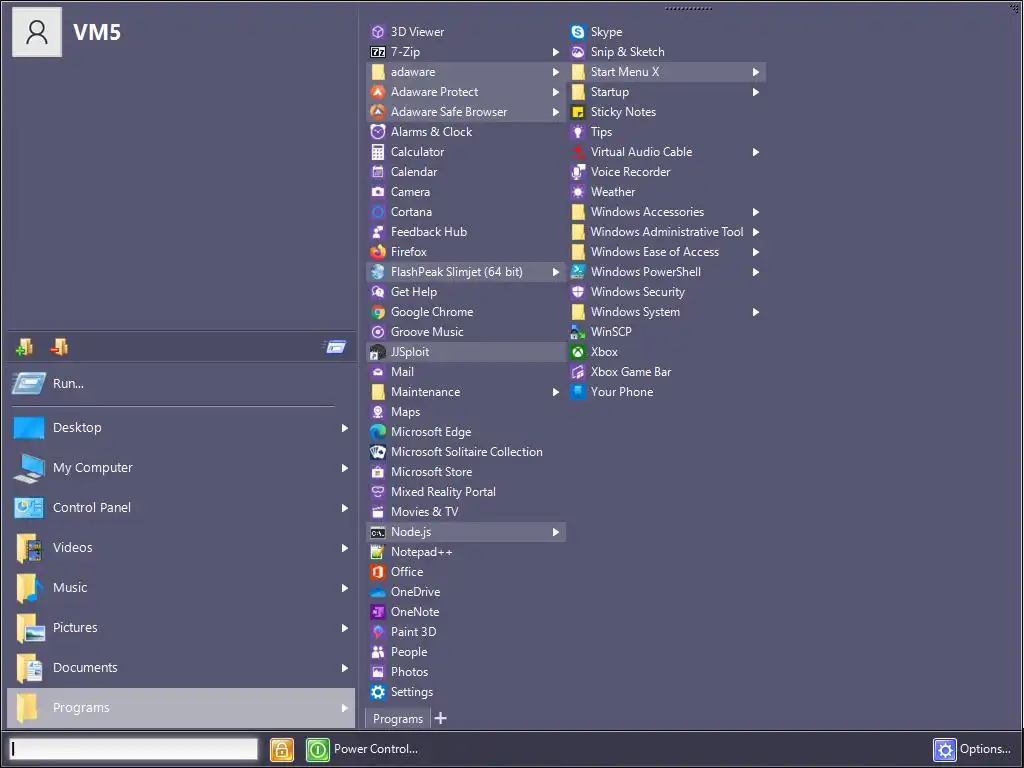
Task: Open the Windows System folder
Action: pyautogui.click(x=665, y=312)
